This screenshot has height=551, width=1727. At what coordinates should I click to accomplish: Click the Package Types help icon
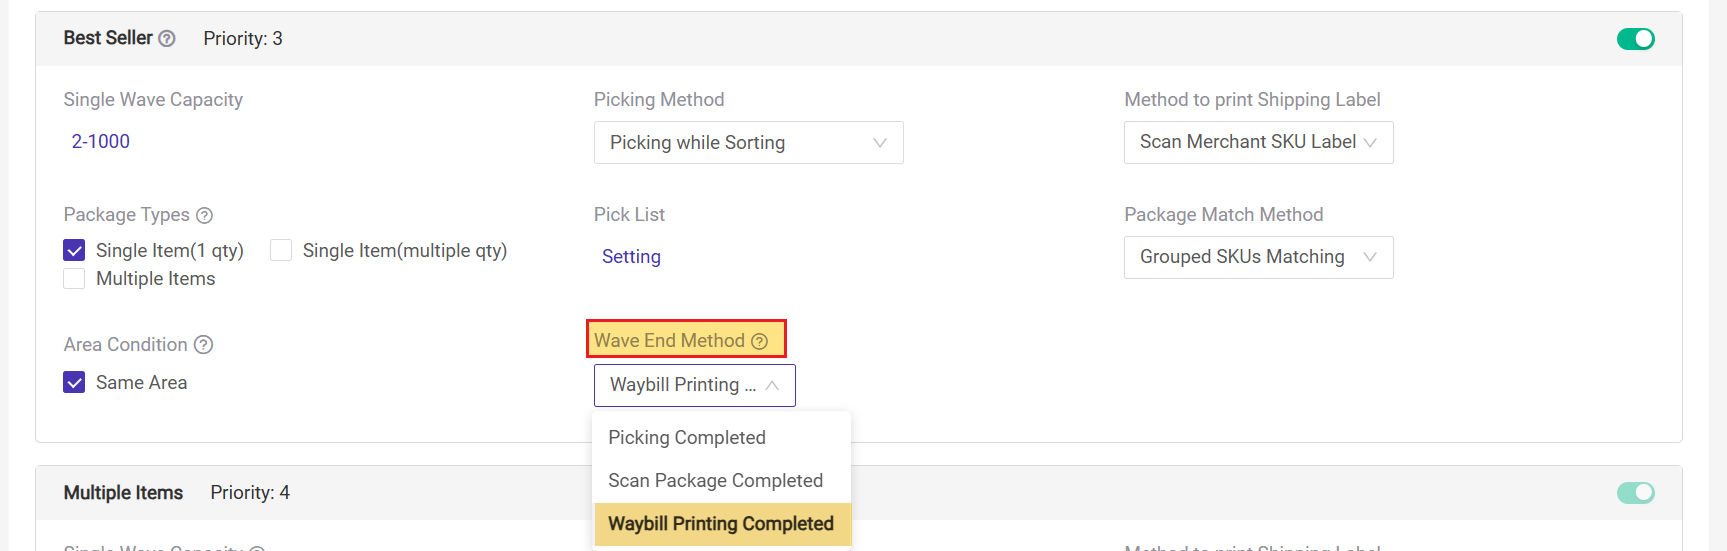coord(204,215)
